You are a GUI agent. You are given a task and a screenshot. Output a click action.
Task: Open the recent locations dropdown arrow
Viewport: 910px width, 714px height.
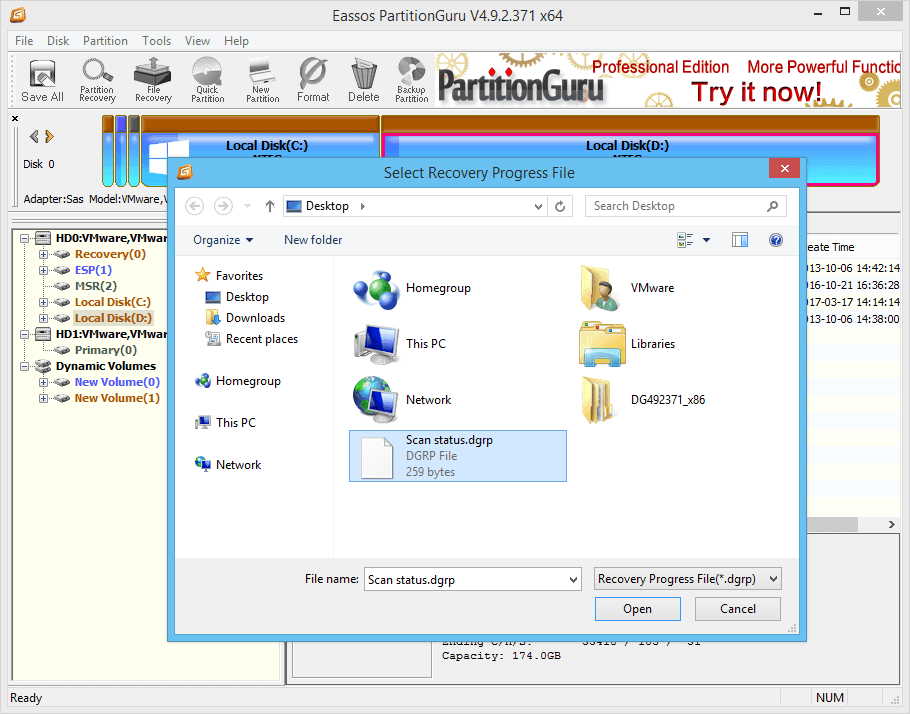point(247,206)
